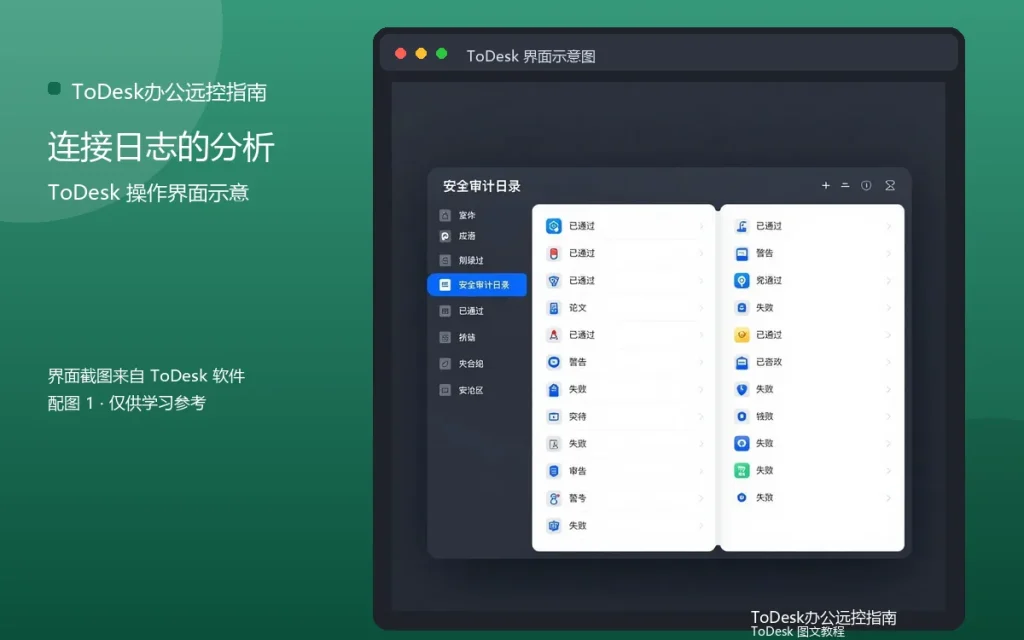Click the 论文 entry text

click(577, 308)
